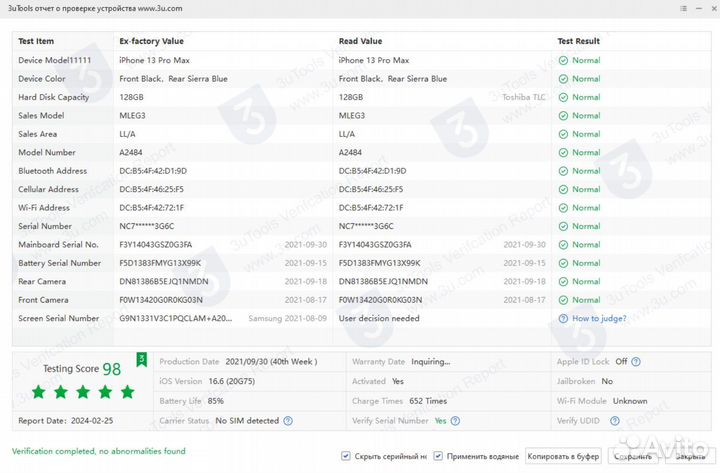Image resolution: width=720 pixels, height=473 pixels.
Task: Click the Wi-Fi Module Unknown value
Action: (630, 401)
